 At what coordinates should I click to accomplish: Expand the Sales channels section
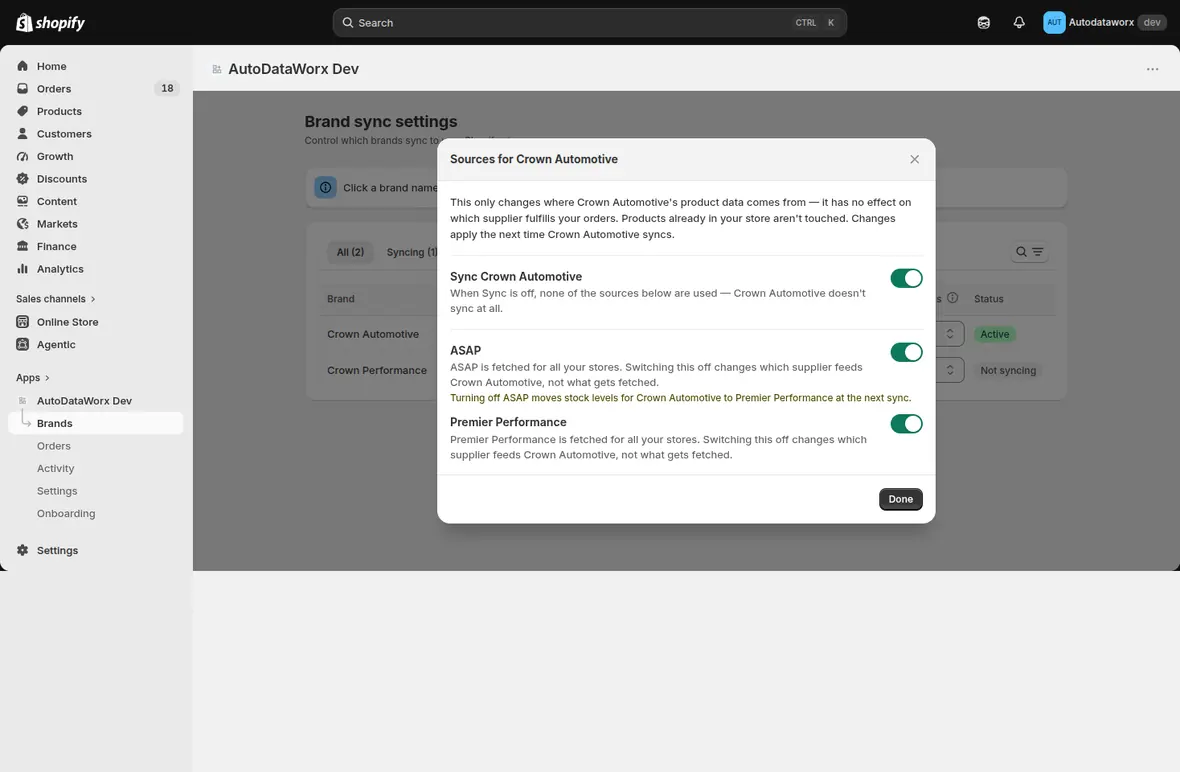point(56,299)
